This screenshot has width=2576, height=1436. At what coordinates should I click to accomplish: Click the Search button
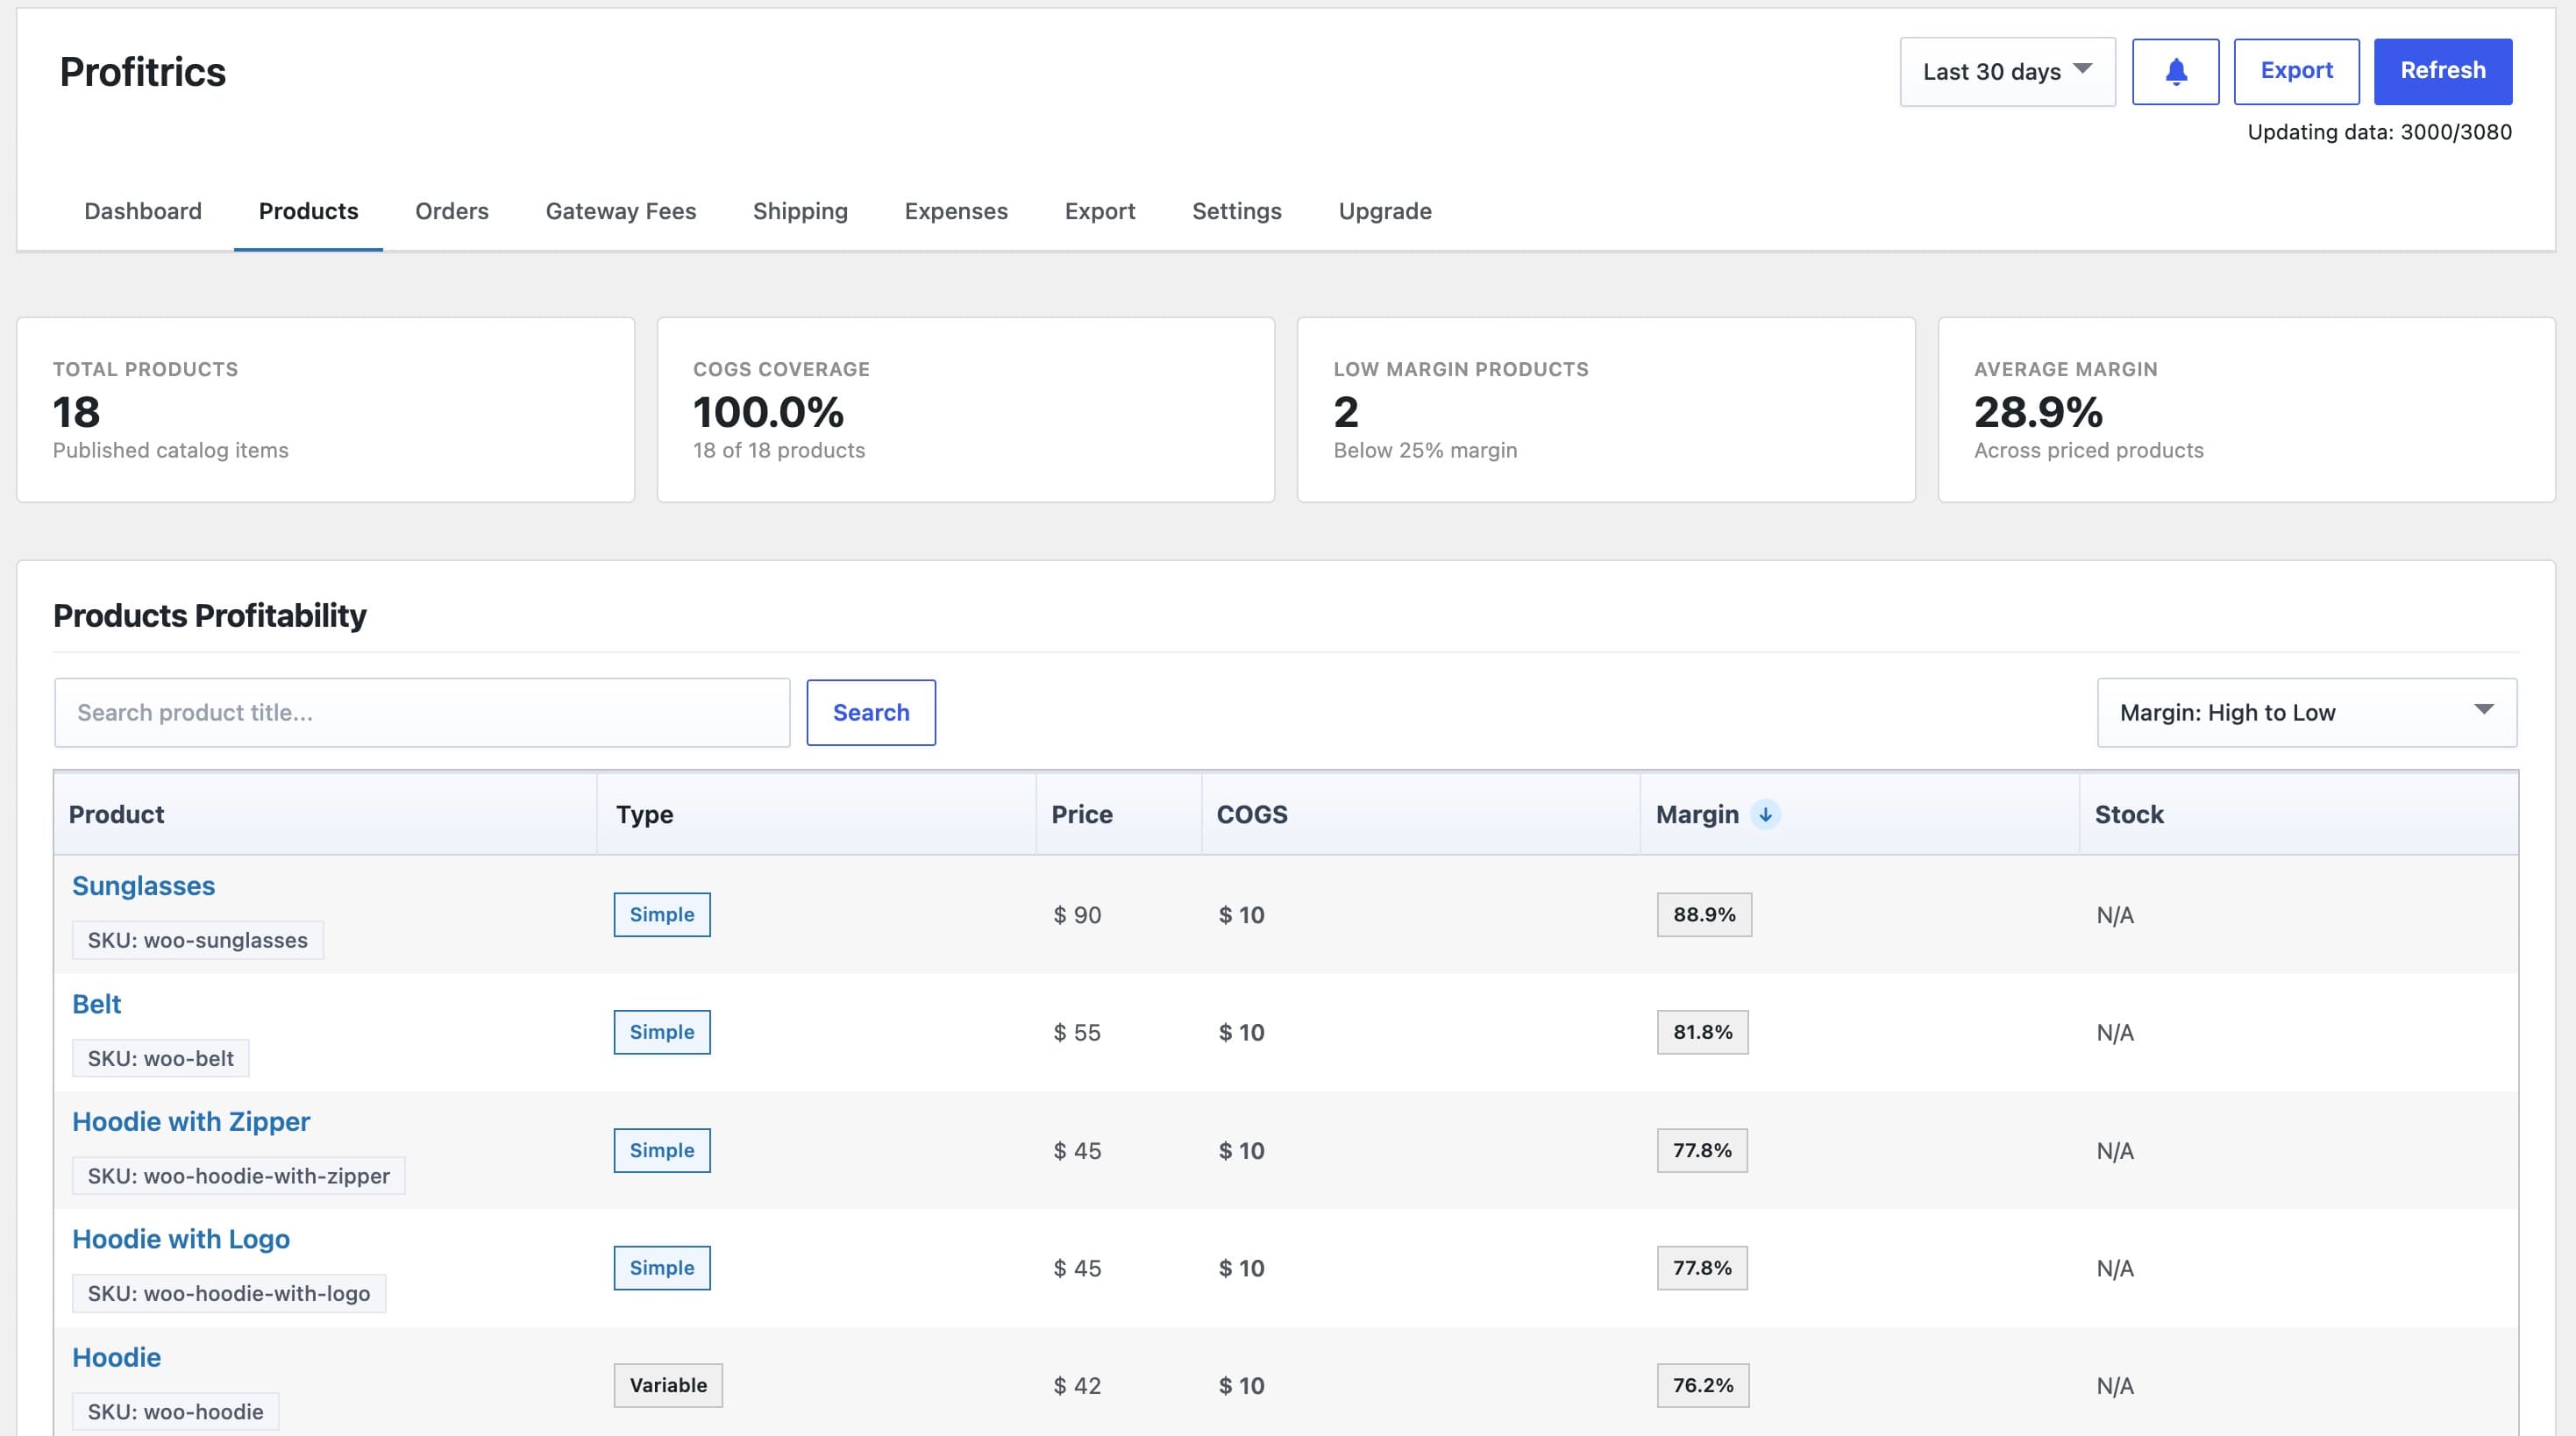(x=871, y=712)
